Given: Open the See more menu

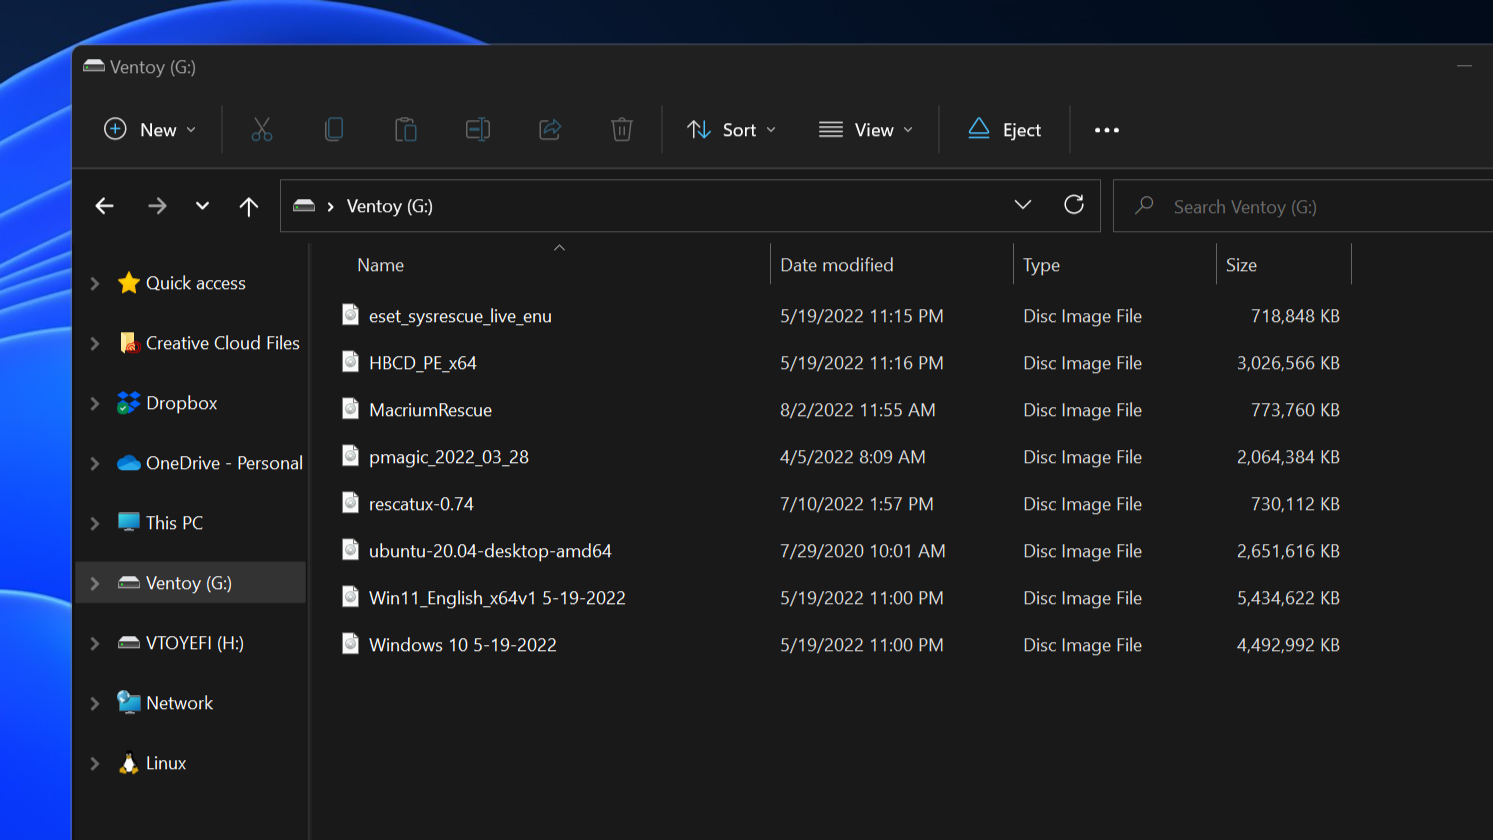Looking at the screenshot, I should point(1106,129).
